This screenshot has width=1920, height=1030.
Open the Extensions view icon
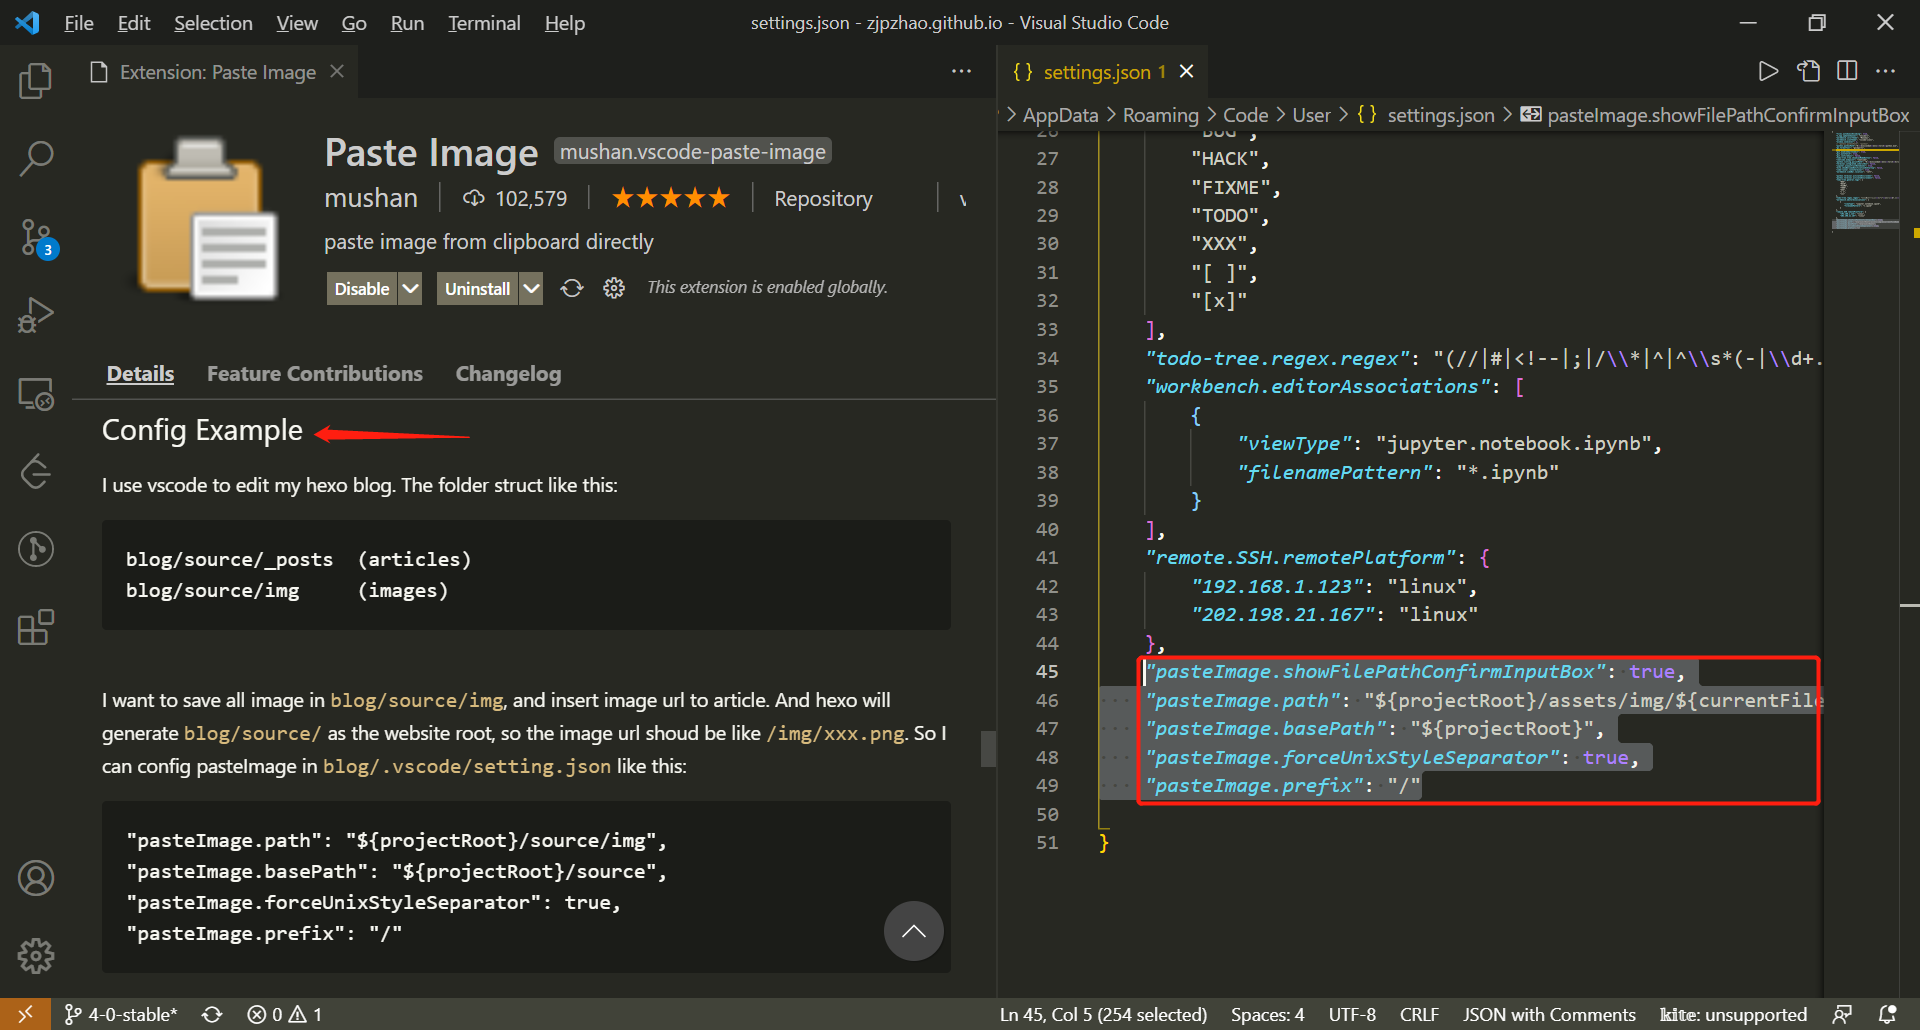36,628
